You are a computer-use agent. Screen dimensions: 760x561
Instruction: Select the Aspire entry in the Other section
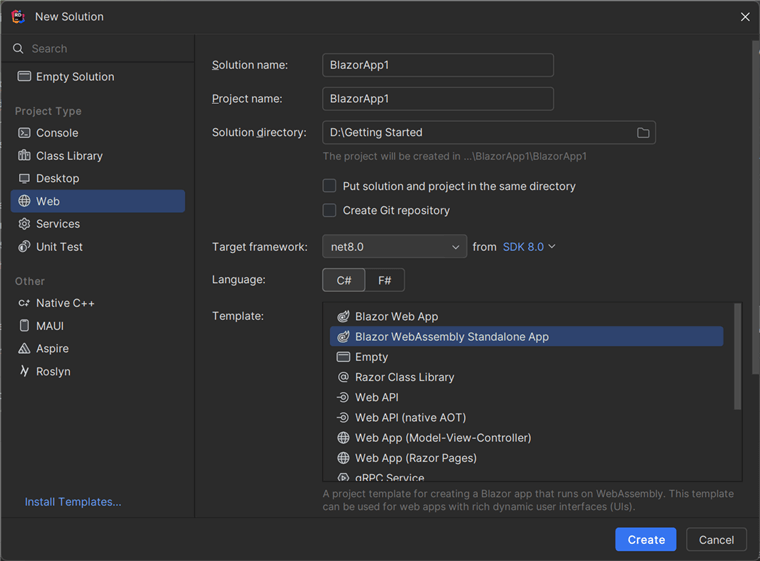pos(97,348)
